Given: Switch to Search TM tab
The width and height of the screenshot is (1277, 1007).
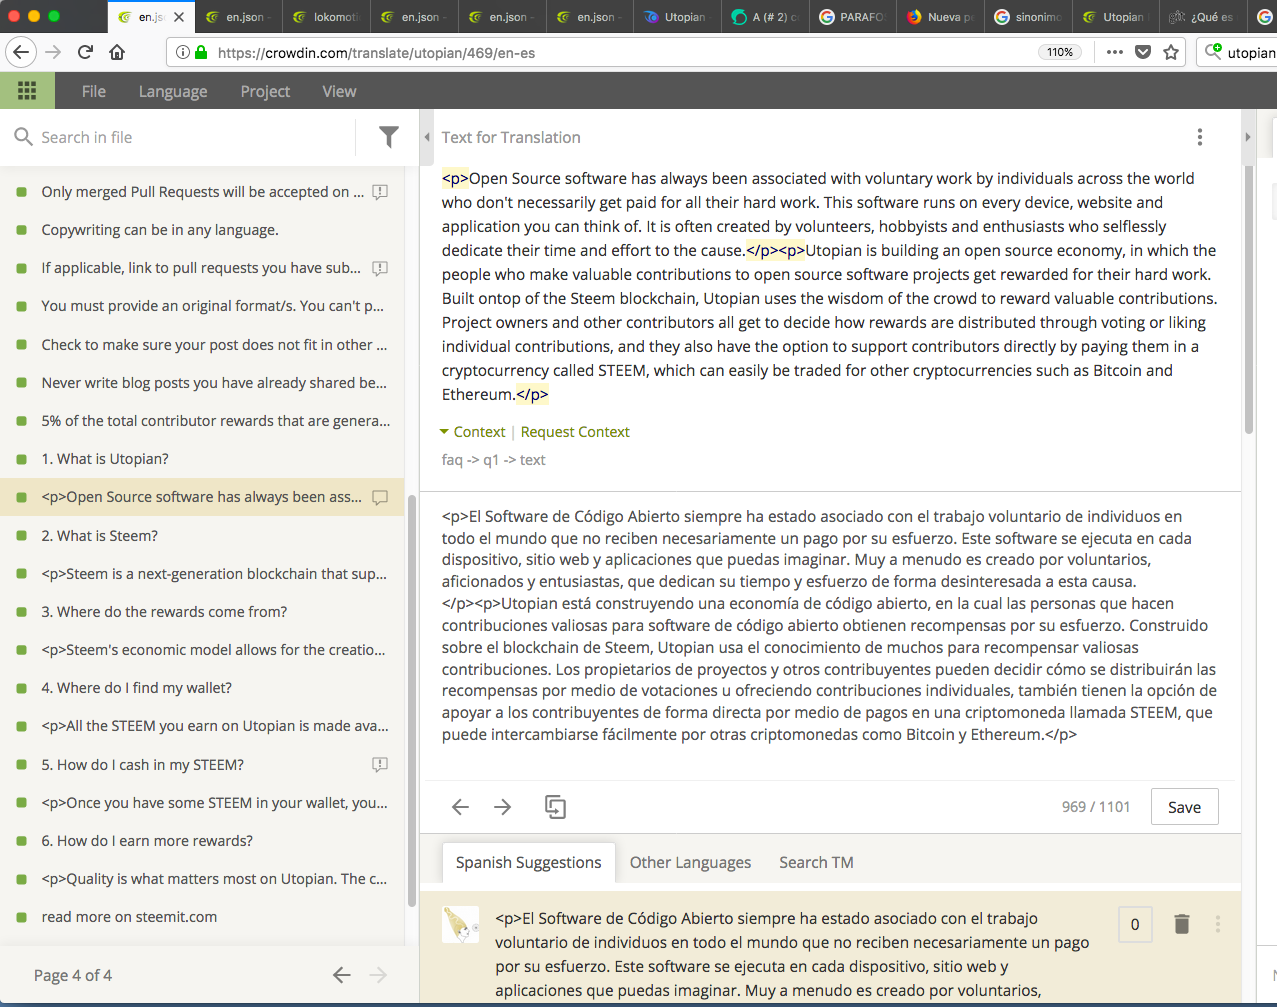Looking at the screenshot, I should pyautogui.click(x=816, y=862).
